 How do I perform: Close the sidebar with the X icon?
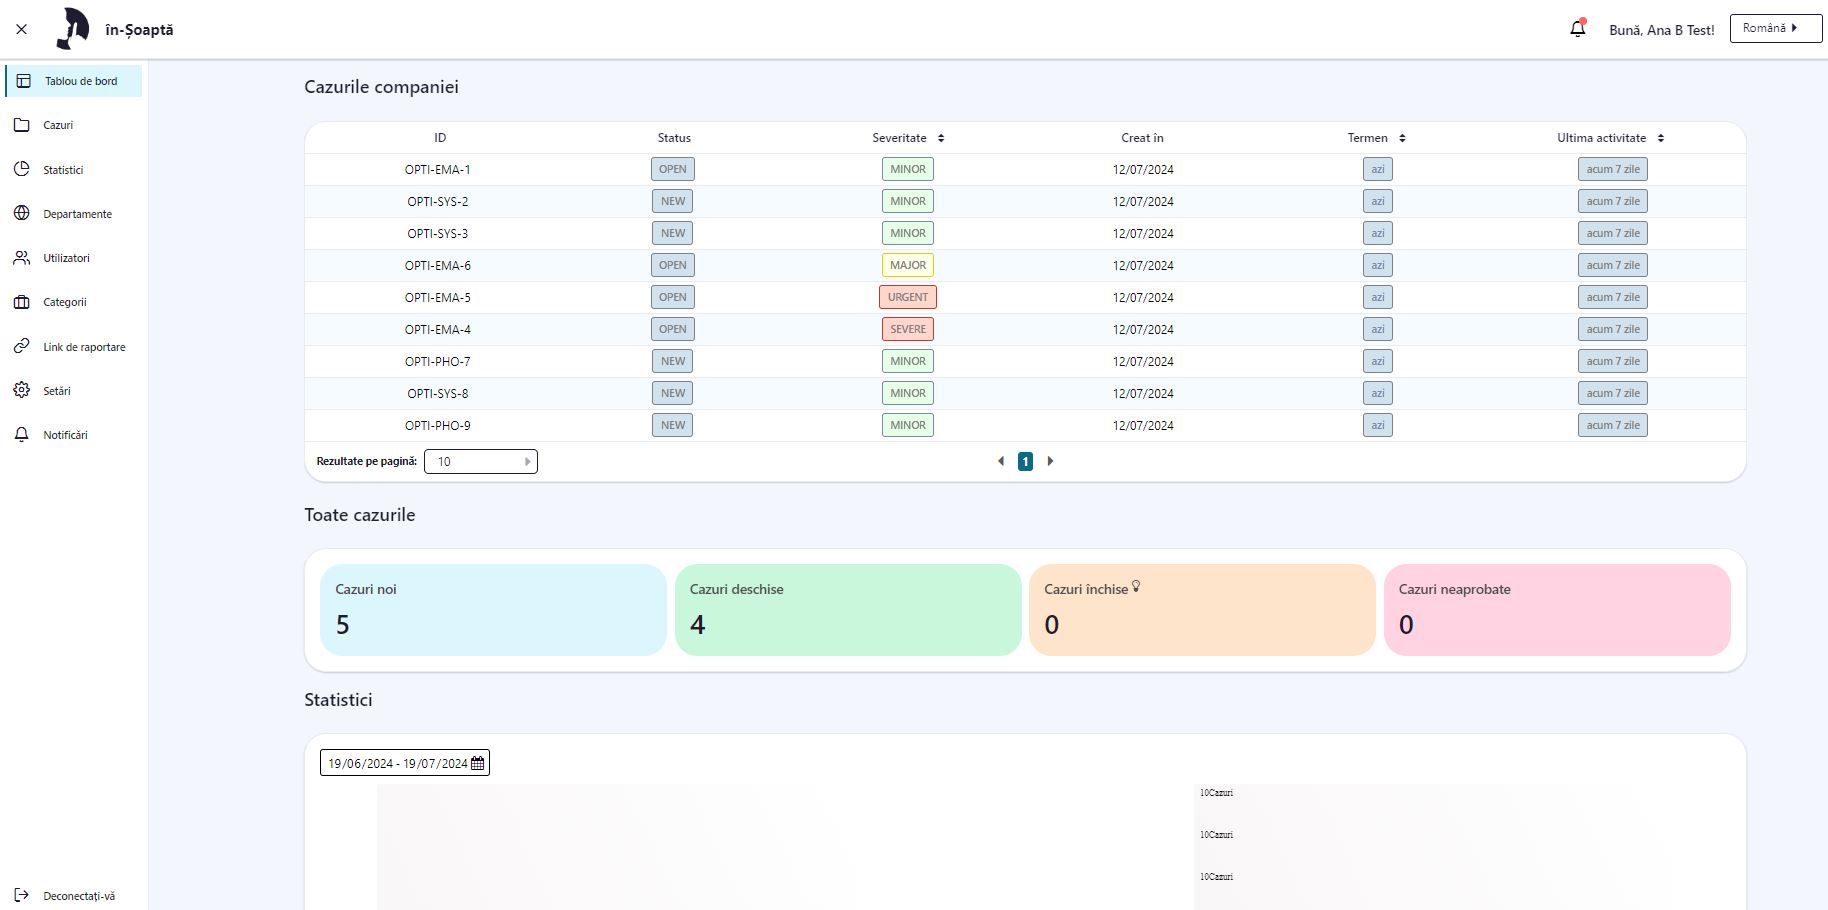tap(22, 29)
